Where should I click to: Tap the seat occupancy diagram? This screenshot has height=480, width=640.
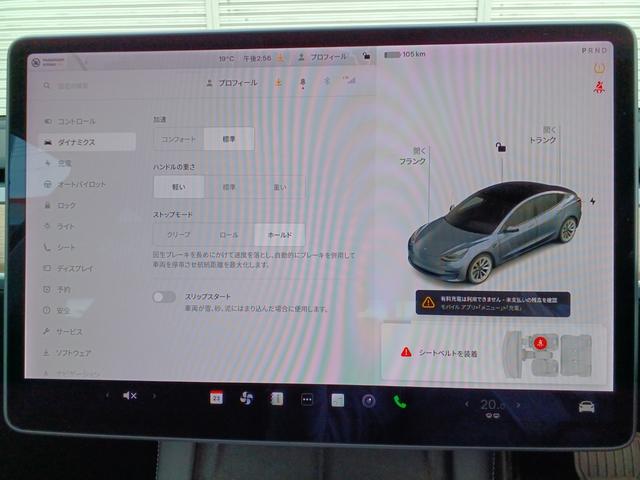pos(547,354)
